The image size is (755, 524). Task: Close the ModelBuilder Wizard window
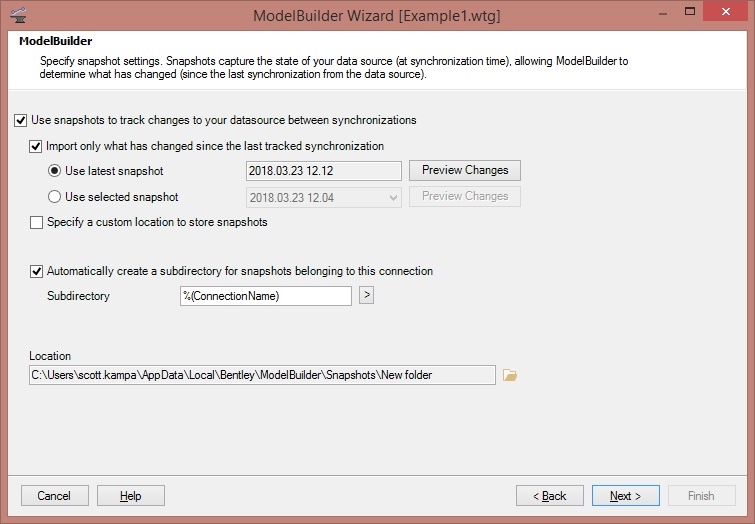(725, 12)
